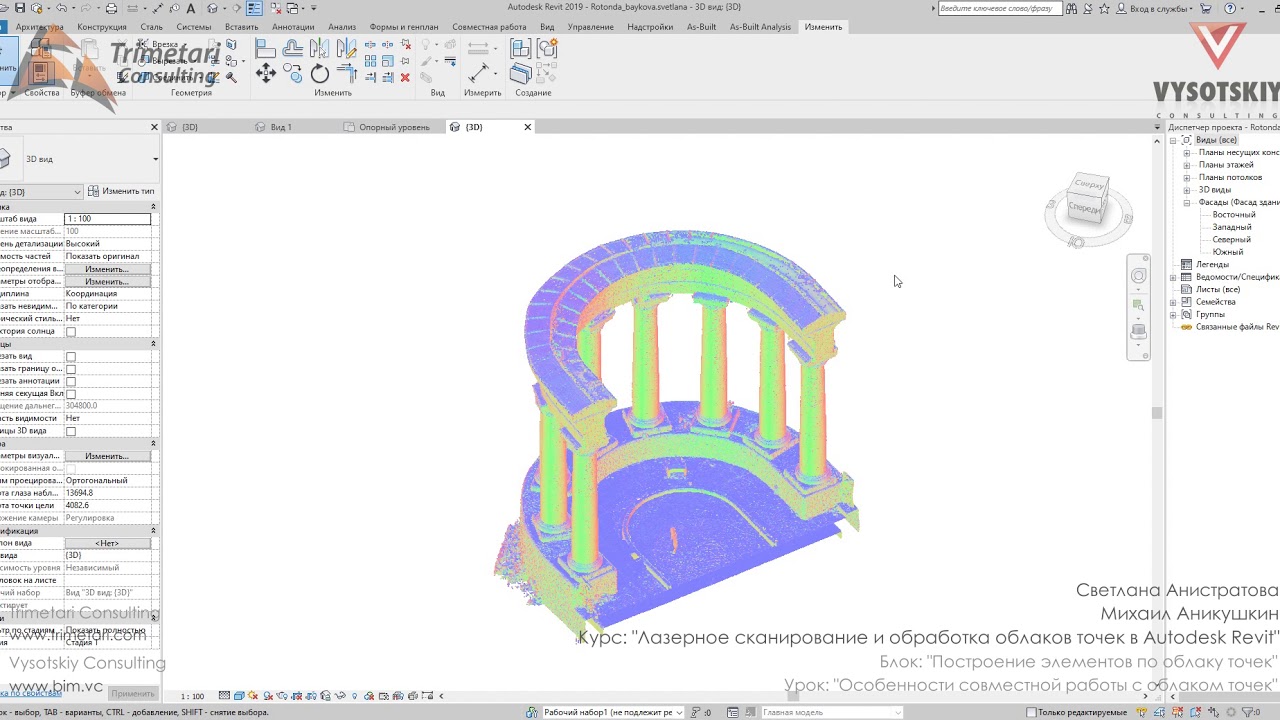Image resolution: width=1280 pixels, height=720 pixels.
Task: Click the Worksets icon in status bar
Action: [532, 713]
